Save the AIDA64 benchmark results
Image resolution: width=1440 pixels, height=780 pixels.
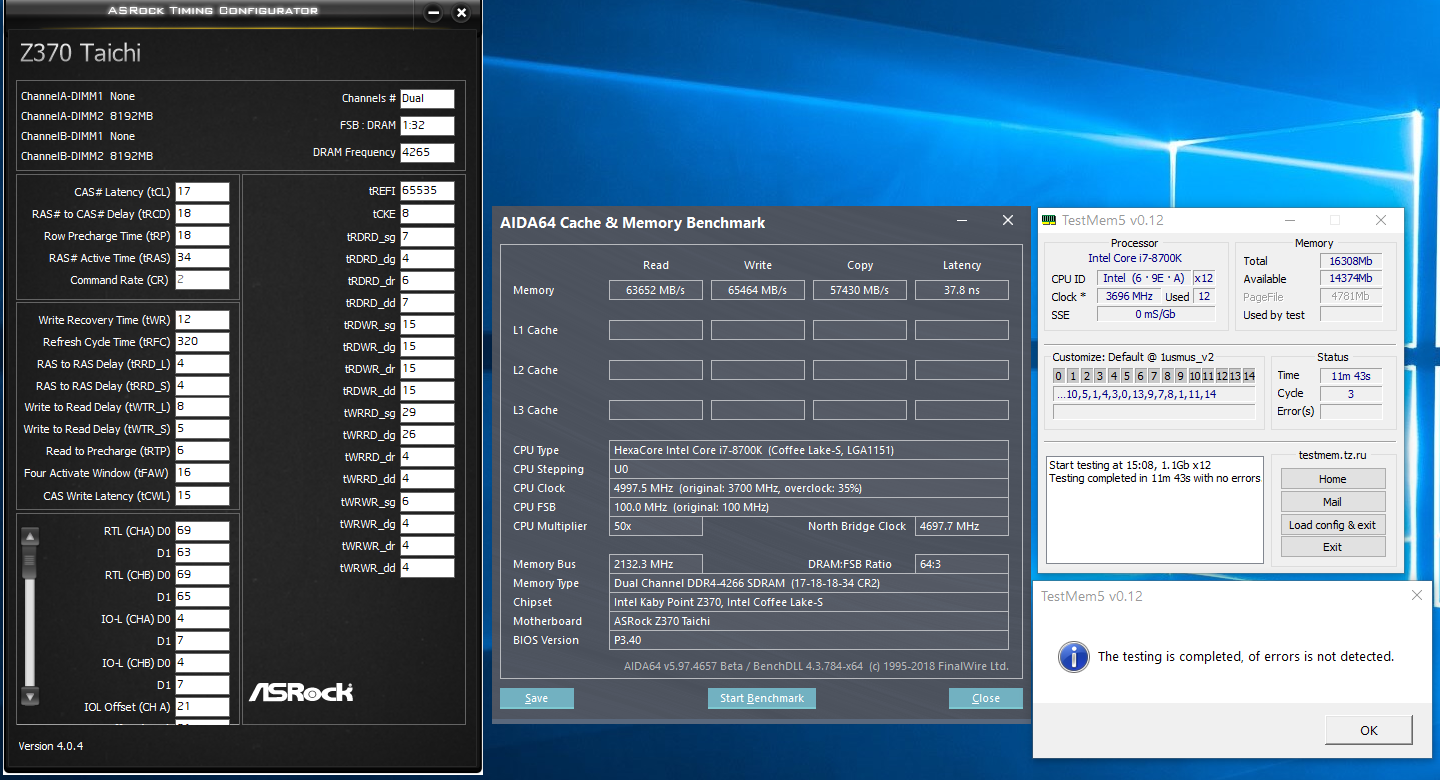click(x=537, y=698)
